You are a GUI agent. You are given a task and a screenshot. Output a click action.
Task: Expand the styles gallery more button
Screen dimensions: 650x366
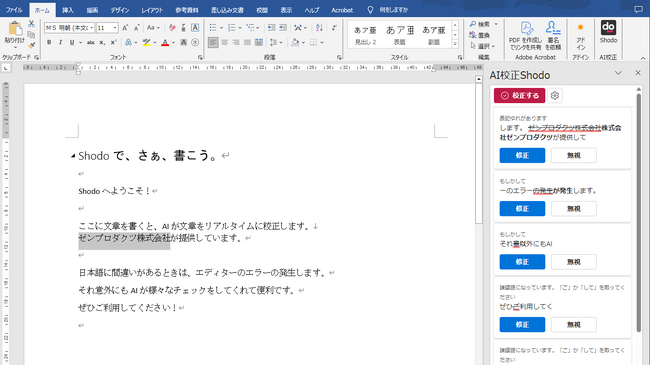(x=455, y=44)
